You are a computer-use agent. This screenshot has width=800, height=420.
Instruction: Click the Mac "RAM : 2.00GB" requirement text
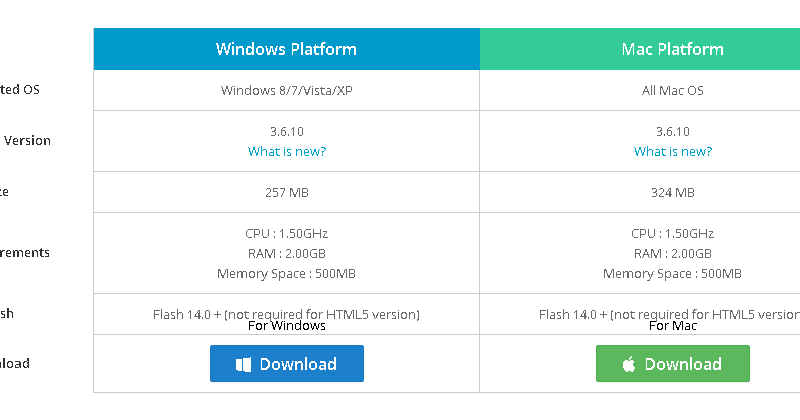pos(673,253)
